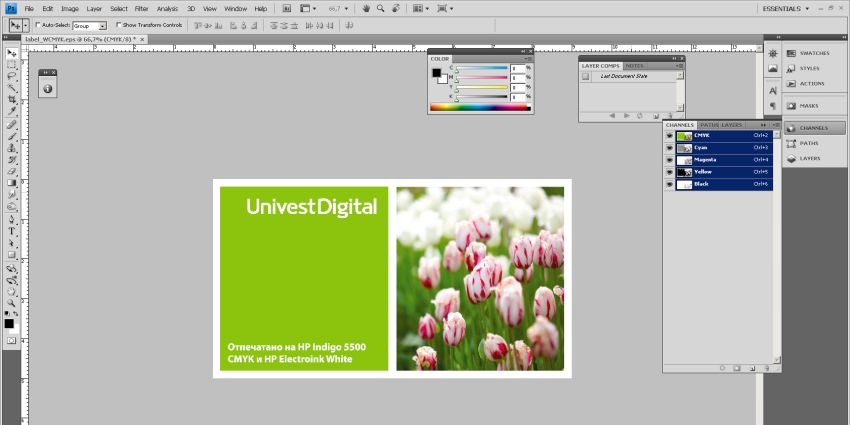Image resolution: width=850 pixels, height=425 pixels.
Task: Open the Color panel options menu
Action: coord(528,59)
